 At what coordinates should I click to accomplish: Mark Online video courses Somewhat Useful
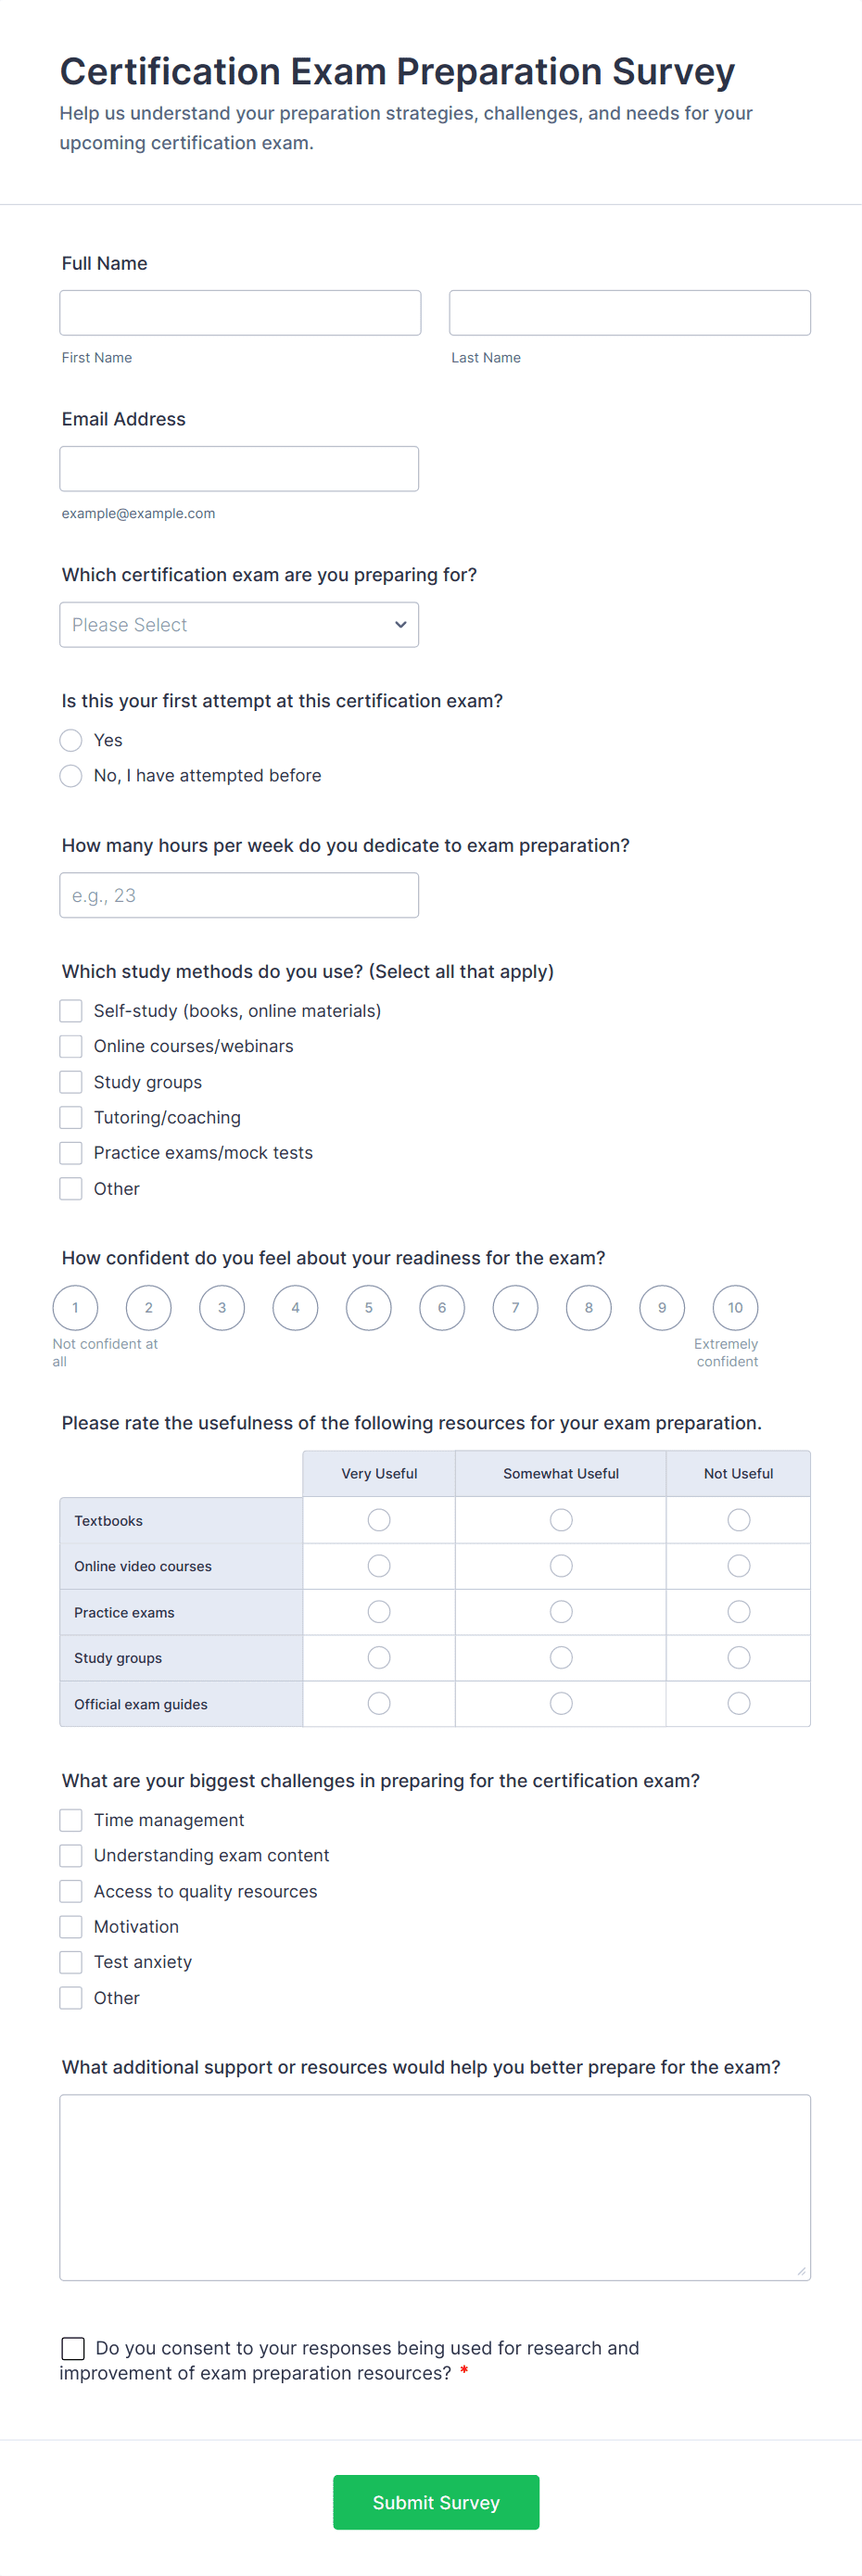click(560, 1565)
